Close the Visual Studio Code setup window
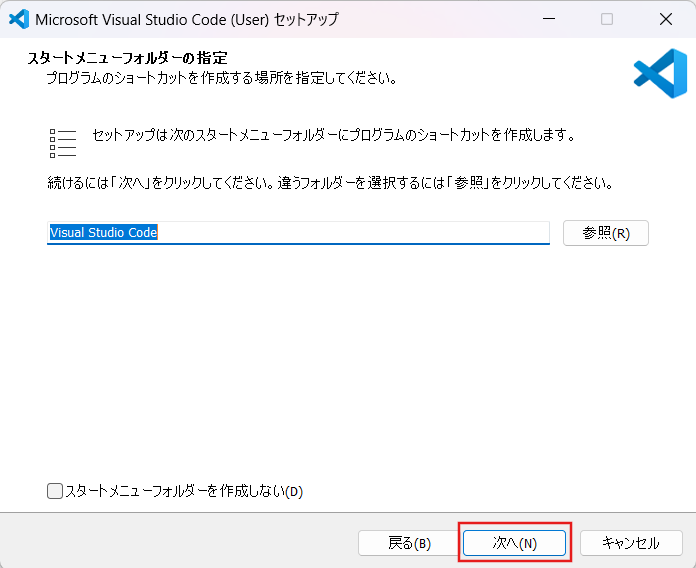Image resolution: width=696 pixels, height=568 pixels. [665, 19]
